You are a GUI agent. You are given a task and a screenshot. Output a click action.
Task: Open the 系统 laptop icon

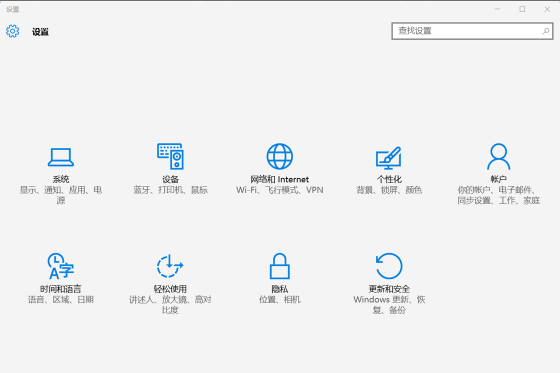pos(61,157)
